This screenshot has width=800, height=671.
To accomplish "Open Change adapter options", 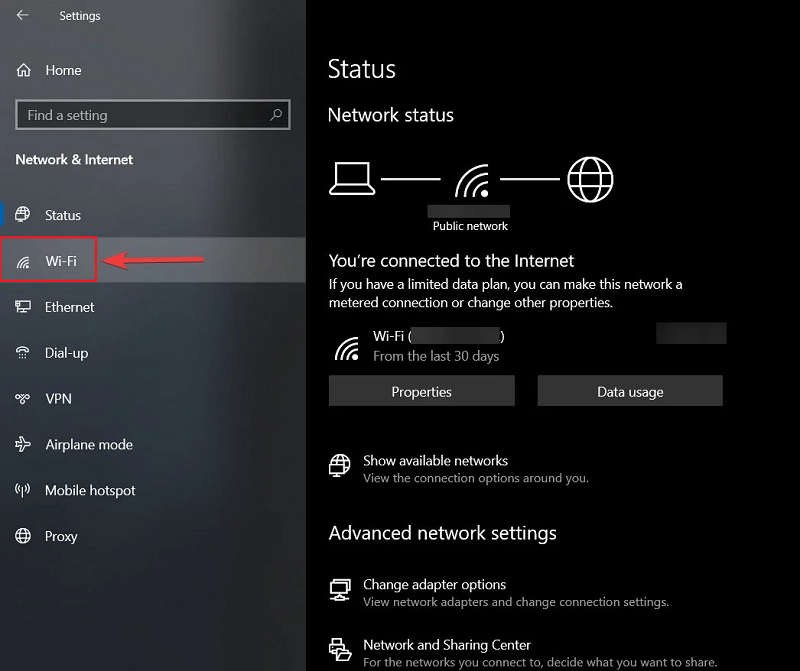I will click(434, 585).
